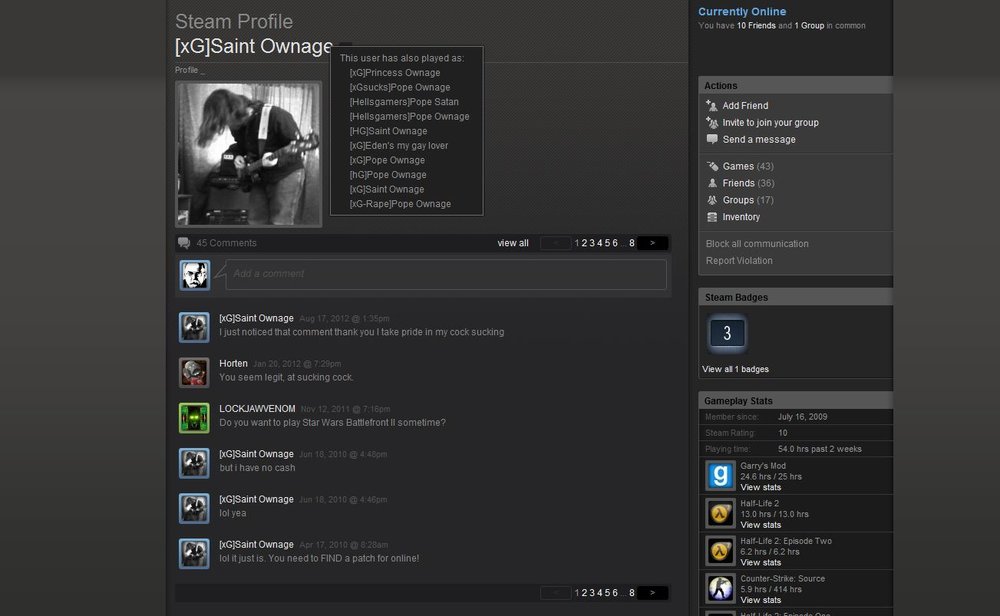This screenshot has height=616, width=1000.
Task: Expand the previous names dropdown arrow
Action: (x=345, y=46)
